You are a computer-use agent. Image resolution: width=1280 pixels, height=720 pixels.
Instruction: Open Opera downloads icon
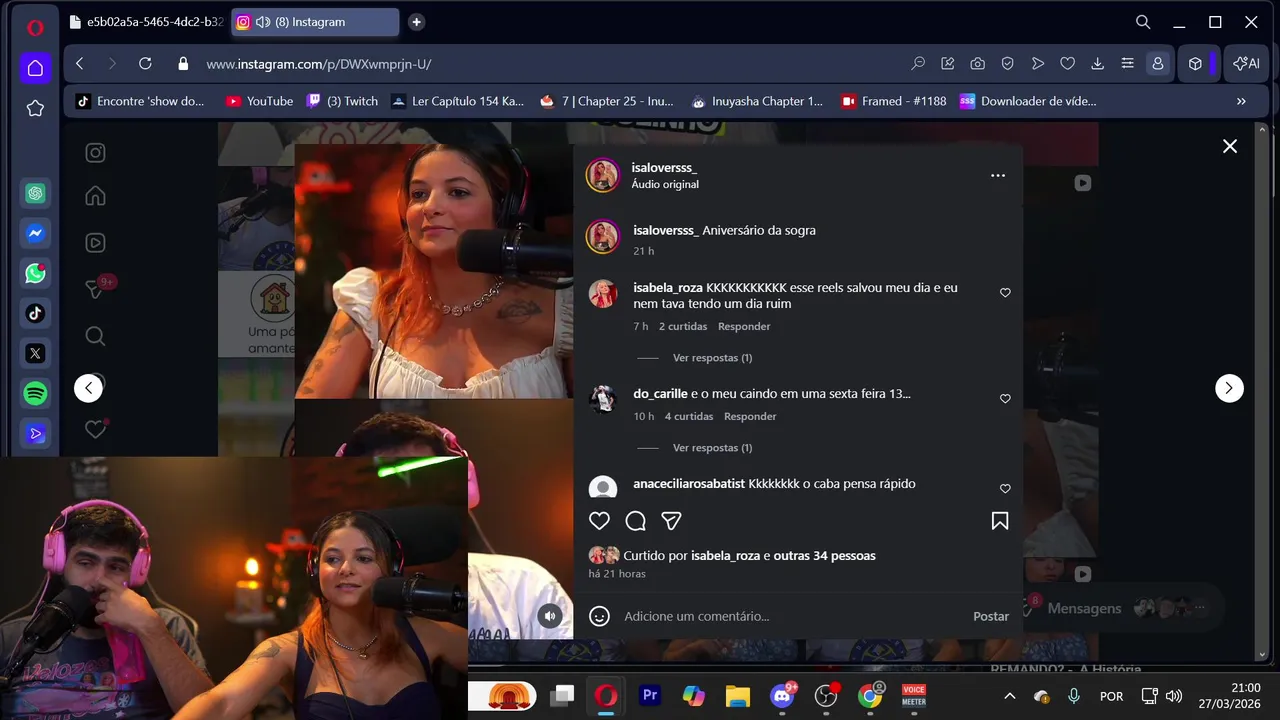click(1097, 64)
